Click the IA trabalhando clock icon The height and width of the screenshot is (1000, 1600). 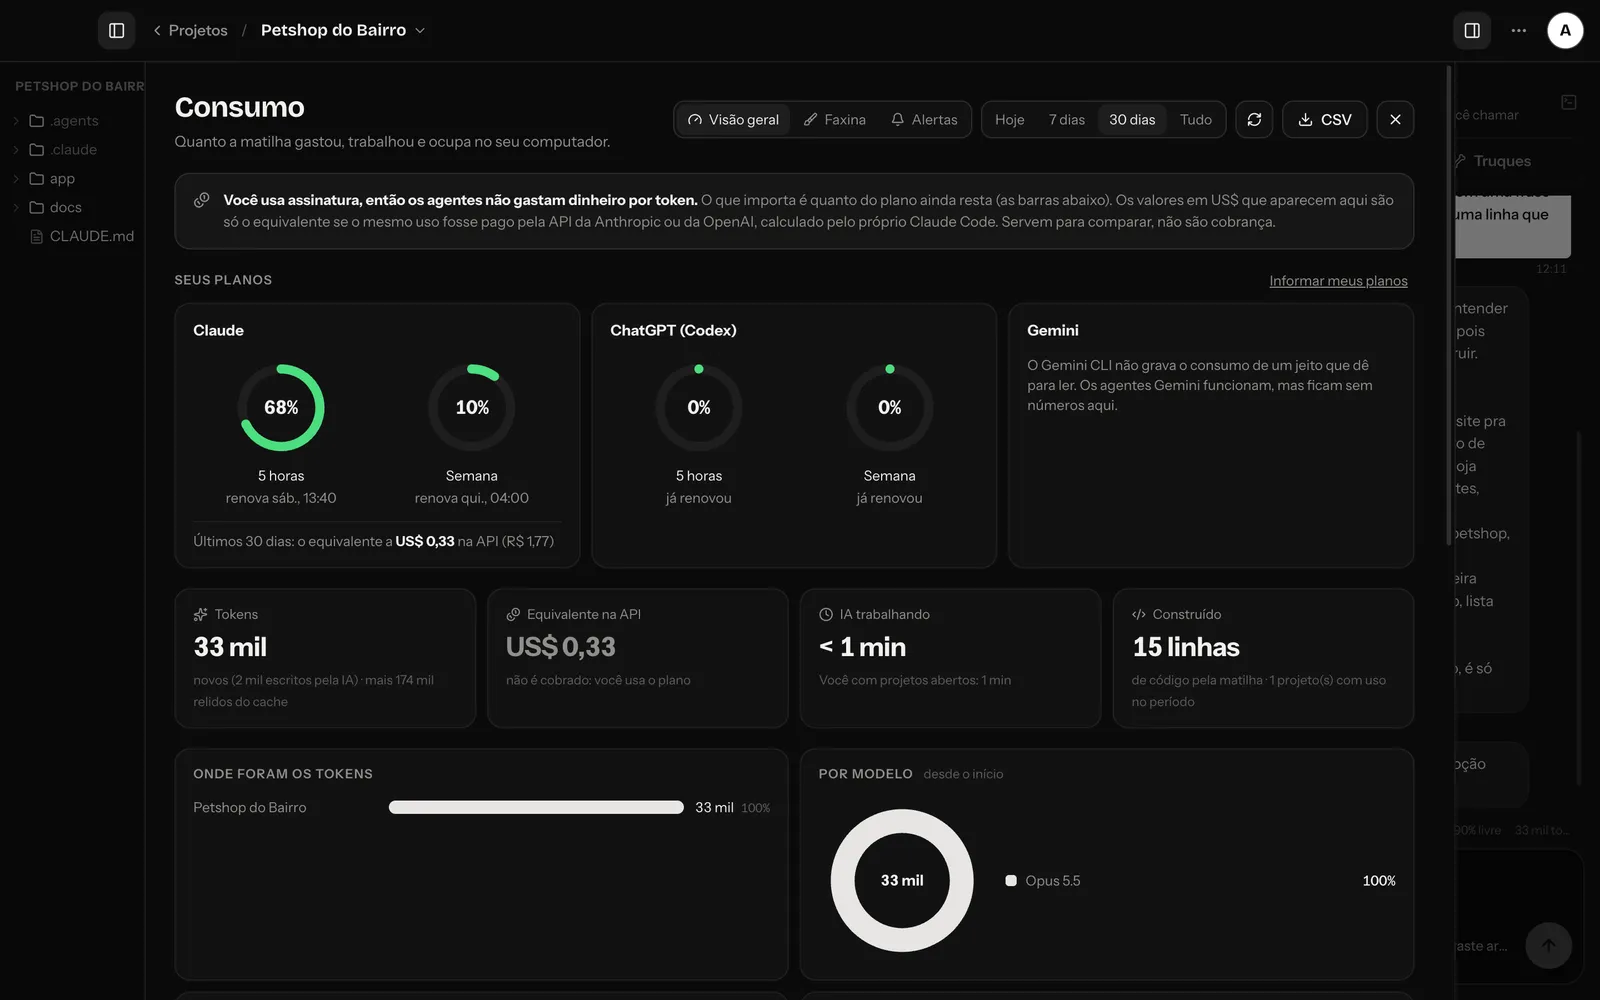point(826,614)
